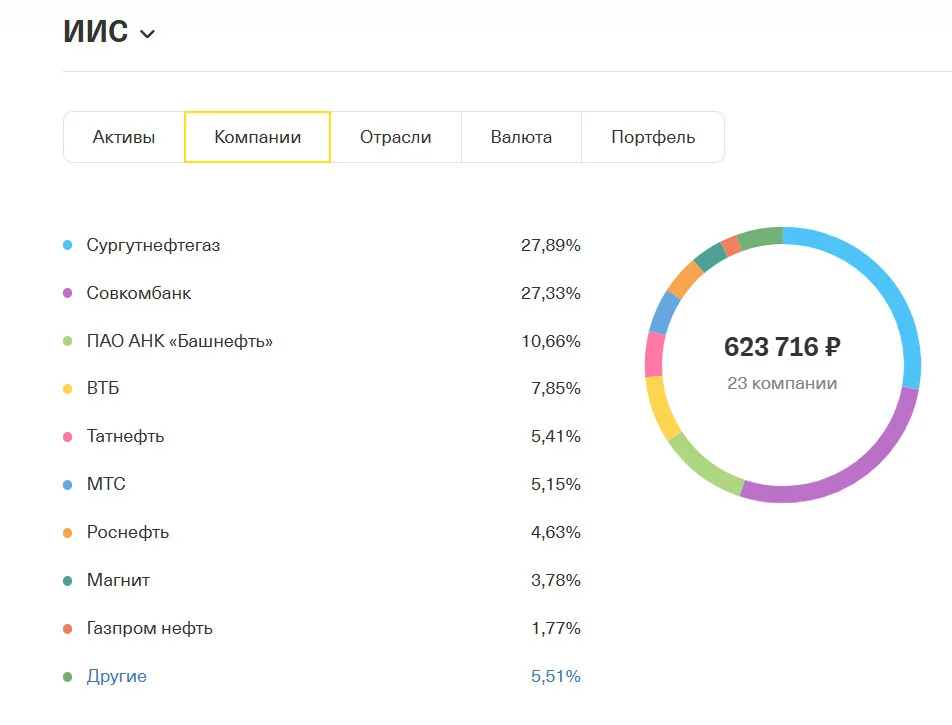Click the Башнефть light green legend dot
Viewport: 952px width, 725px height.
coord(67,341)
